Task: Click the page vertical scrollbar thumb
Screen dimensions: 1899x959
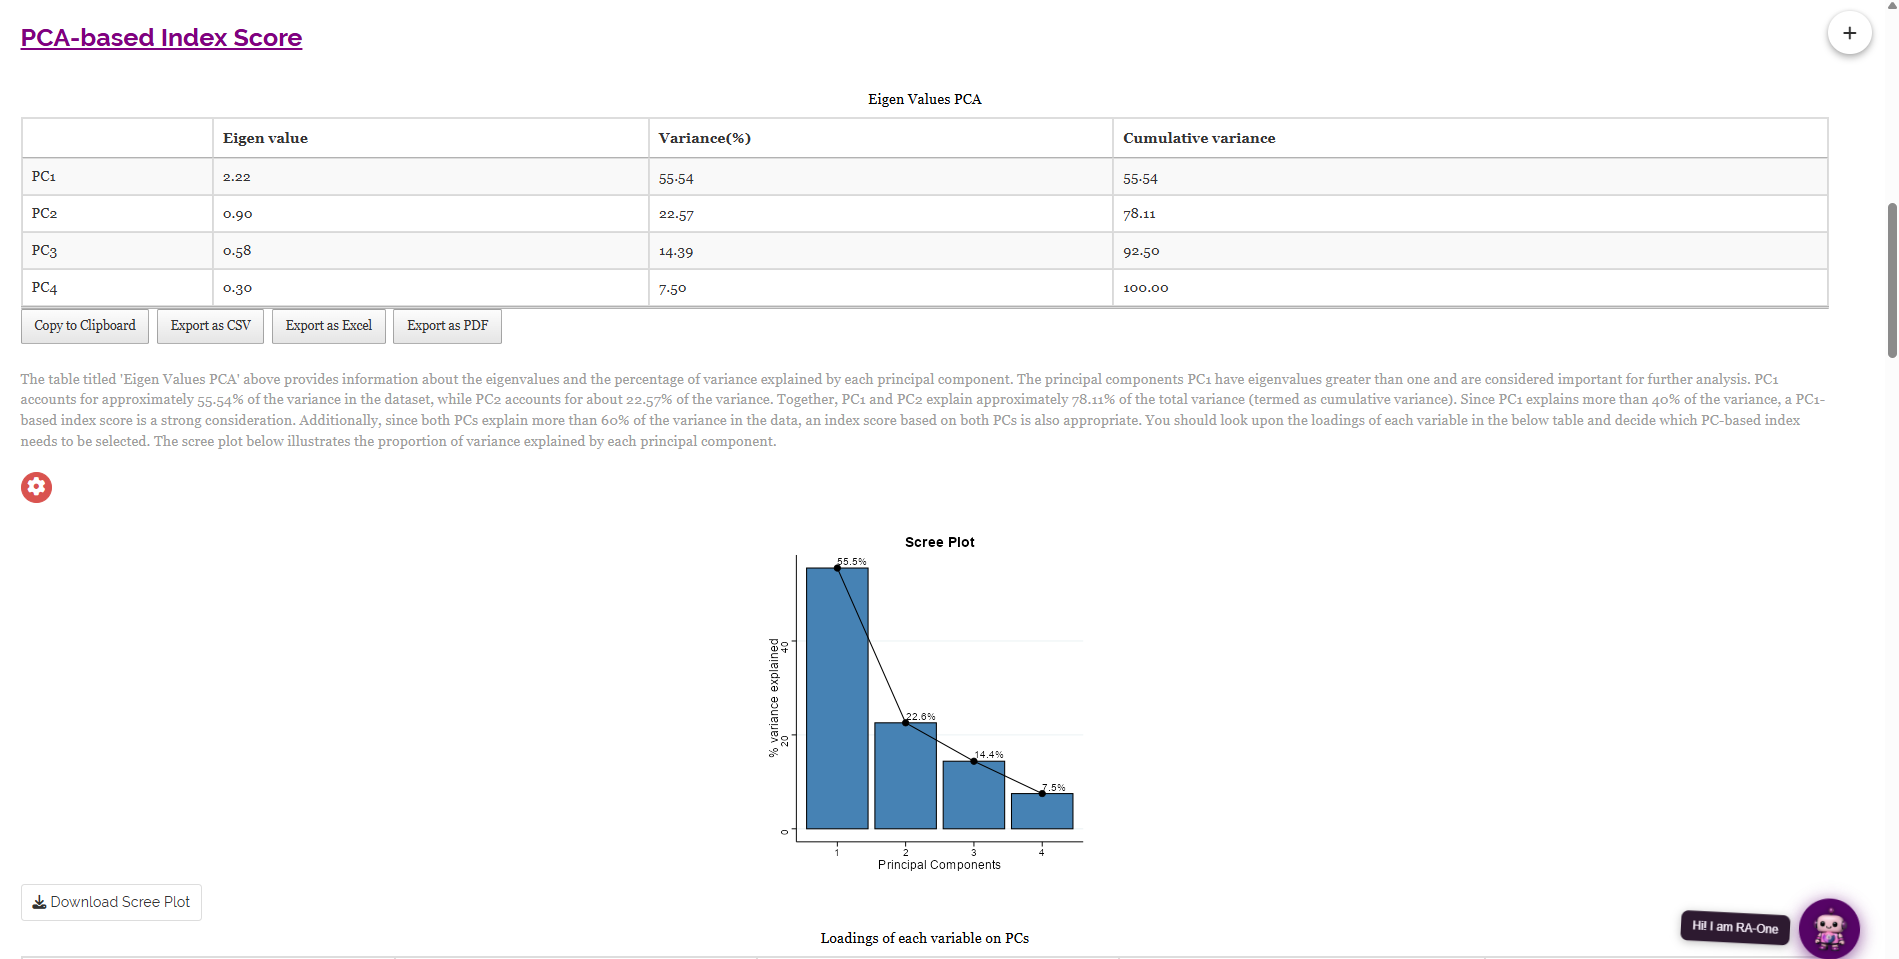Action: coord(1892,280)
